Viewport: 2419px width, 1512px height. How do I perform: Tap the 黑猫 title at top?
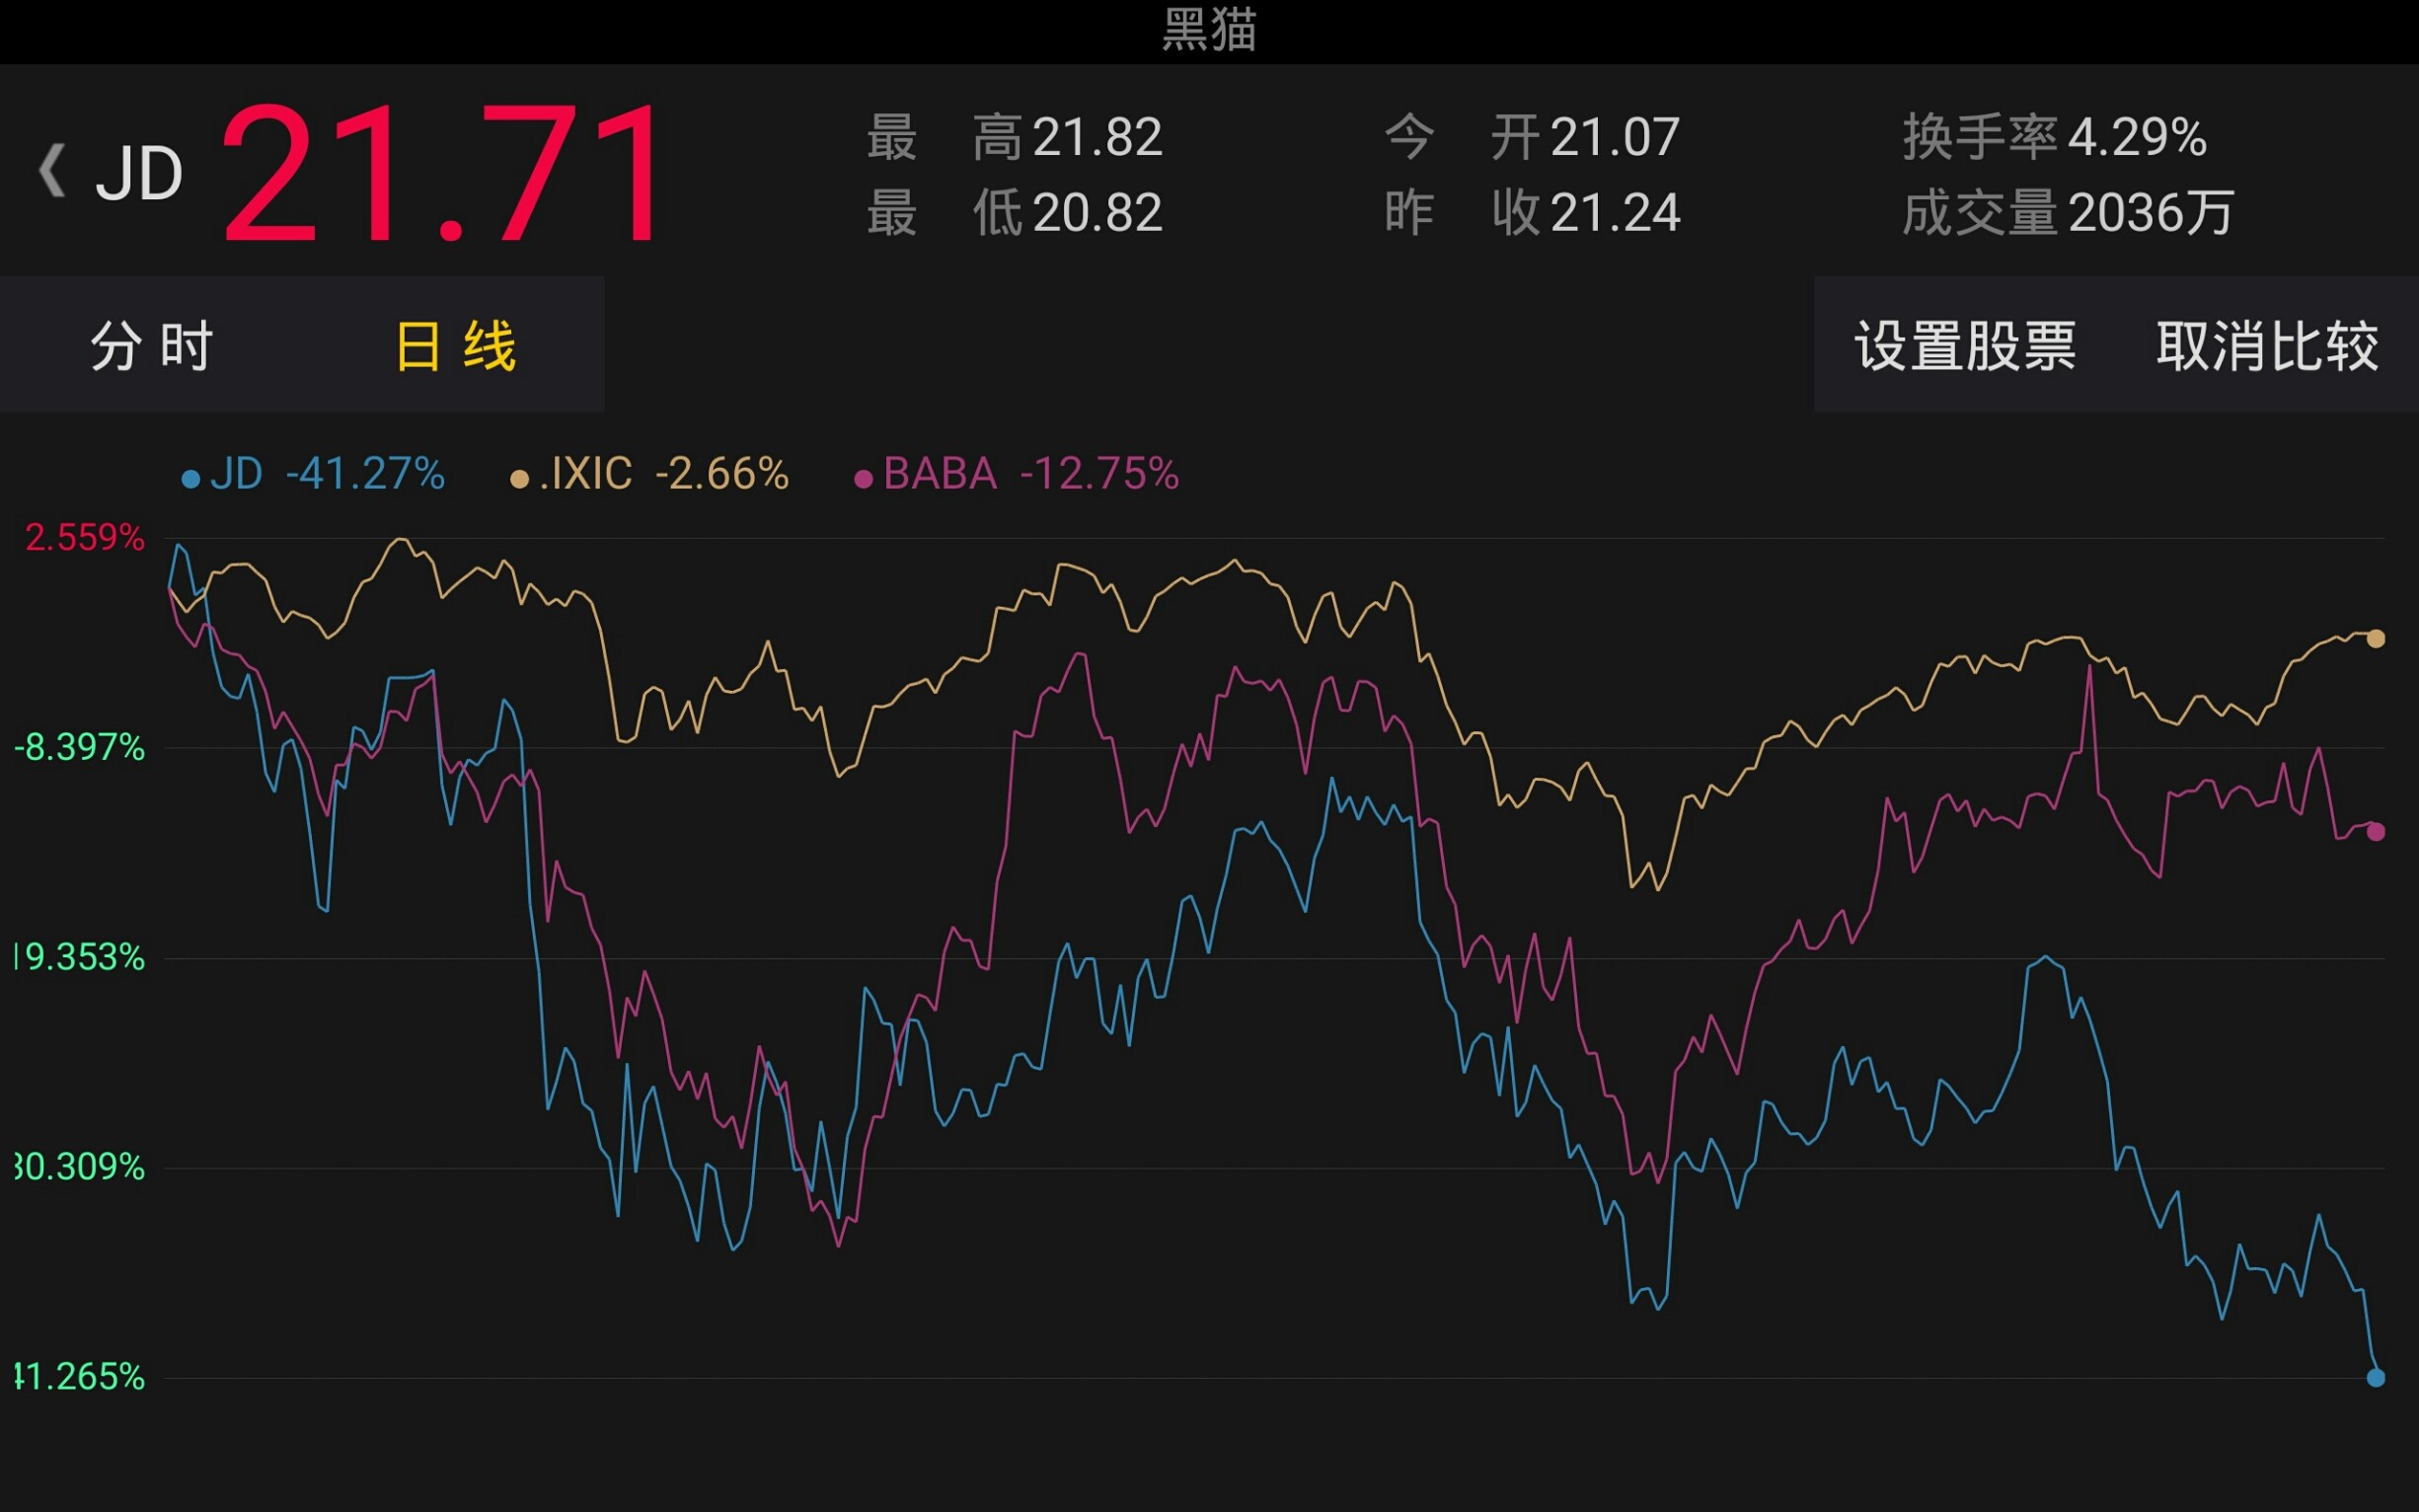1209,30
